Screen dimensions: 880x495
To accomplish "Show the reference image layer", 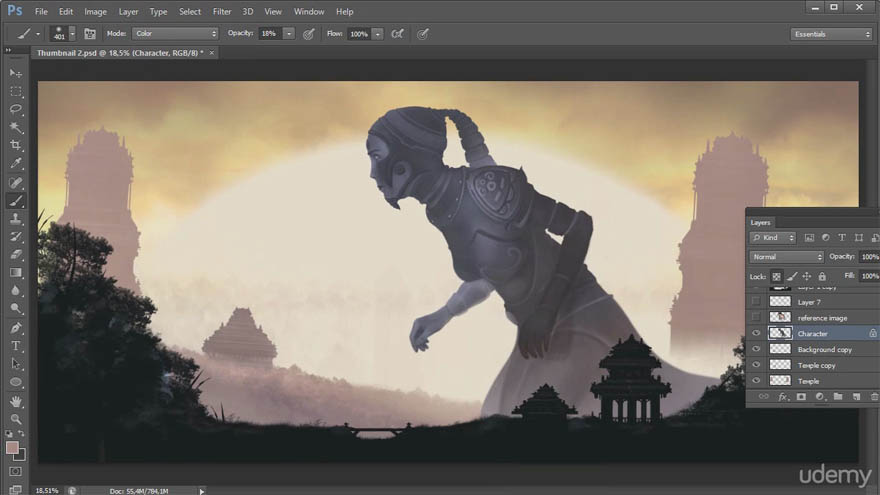I will [x=756, y=318].
